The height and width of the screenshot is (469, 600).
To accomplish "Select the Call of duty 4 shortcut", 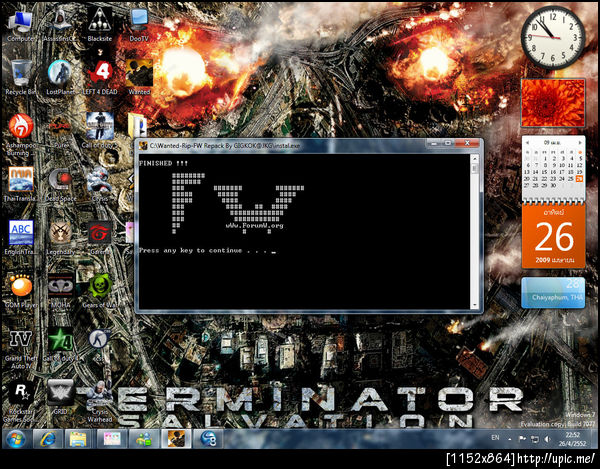I will (60, 344).
